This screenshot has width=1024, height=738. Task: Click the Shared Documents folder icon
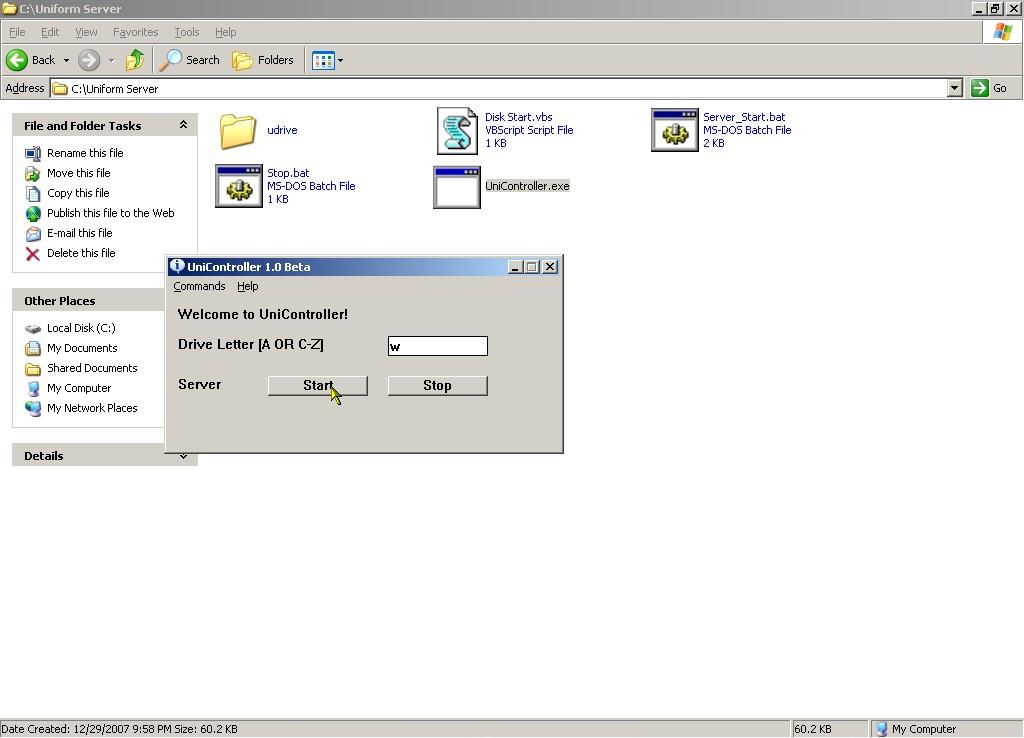pos(33,369)
